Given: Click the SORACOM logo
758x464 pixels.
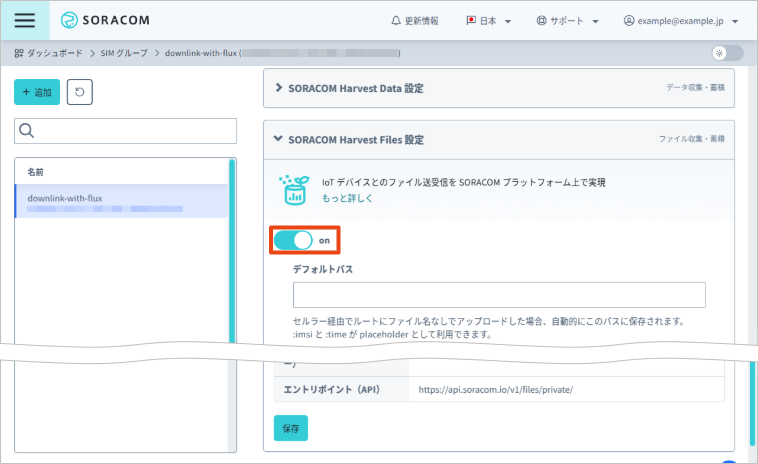Looking at the screenshot, I should 105,20.
